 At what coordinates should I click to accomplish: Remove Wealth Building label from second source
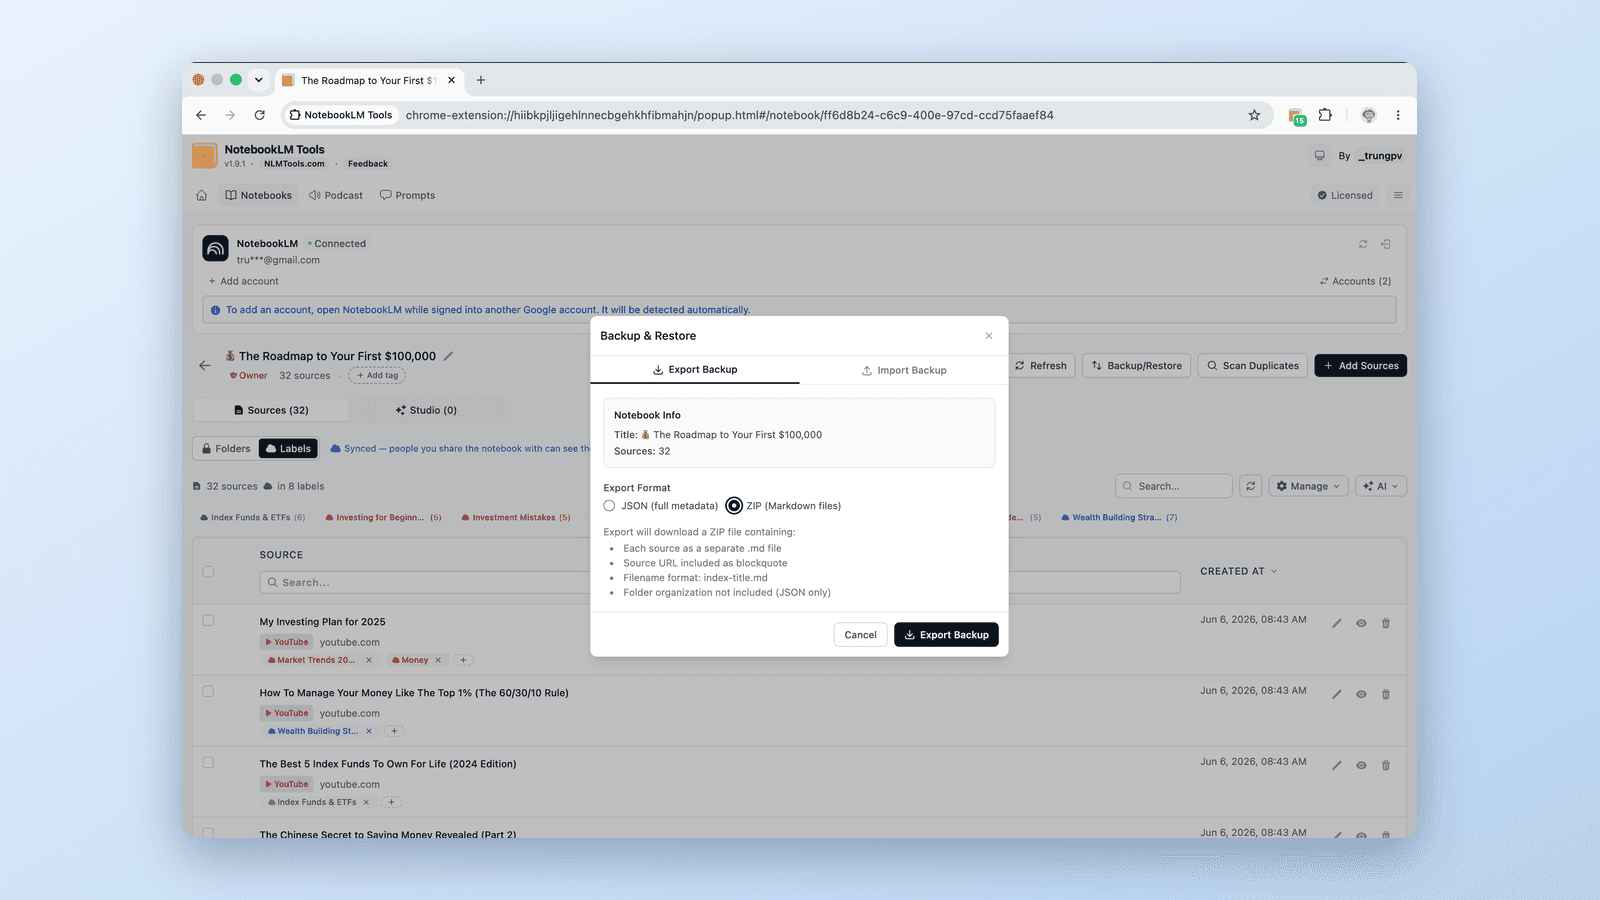(369, 731)
